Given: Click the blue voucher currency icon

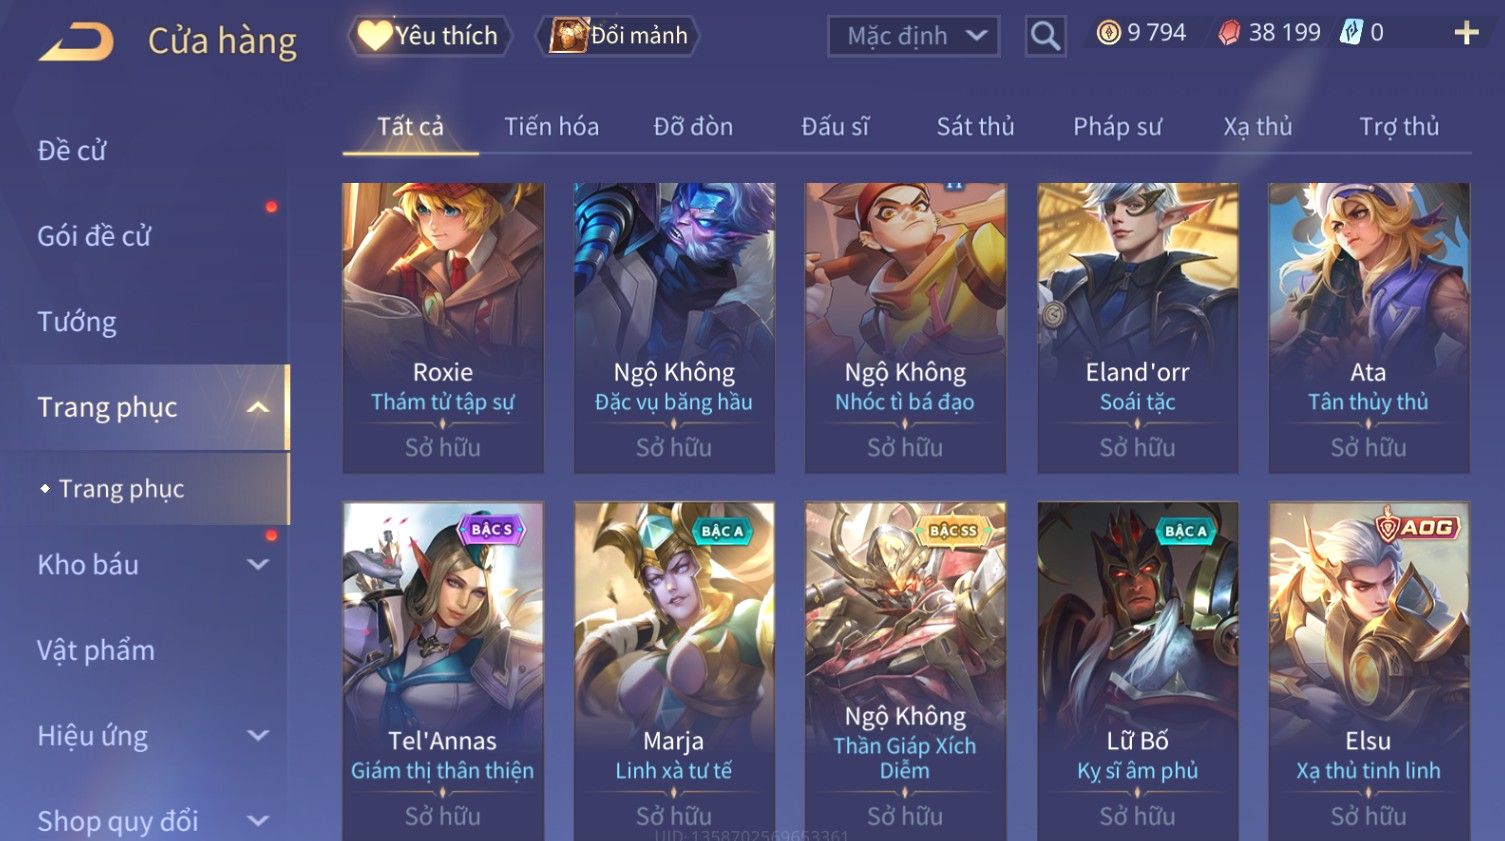Looking at the screenshot, I should pyautogui.click(x=1351, y=33).
